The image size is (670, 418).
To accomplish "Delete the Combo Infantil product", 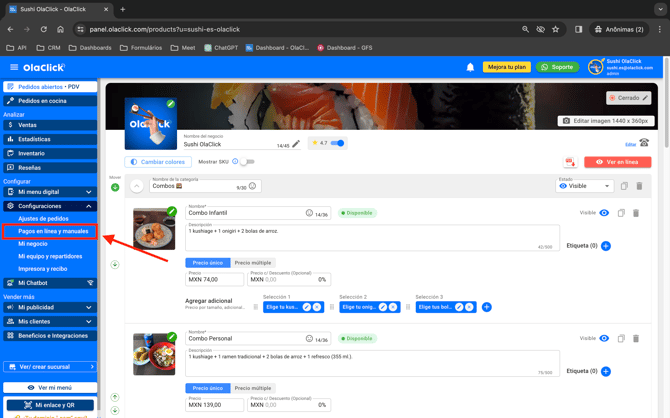I will tap(636, 213).
